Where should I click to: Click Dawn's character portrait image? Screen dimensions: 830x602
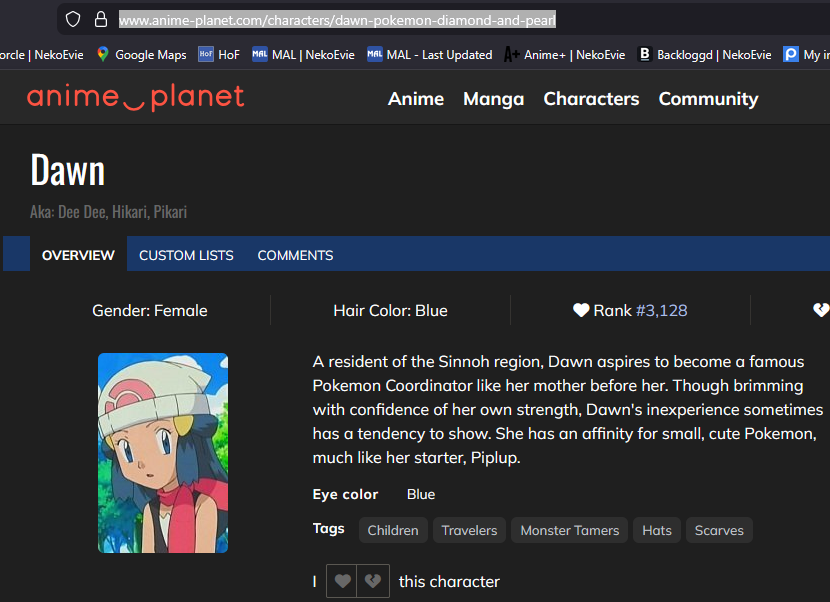pos(163,453)
